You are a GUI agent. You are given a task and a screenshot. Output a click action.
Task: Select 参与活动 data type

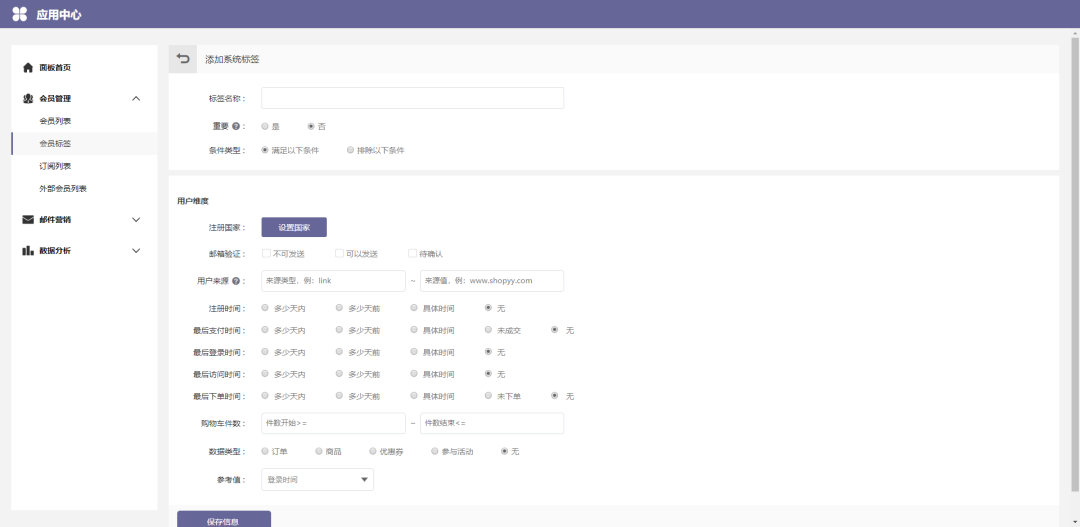[435, 451]
